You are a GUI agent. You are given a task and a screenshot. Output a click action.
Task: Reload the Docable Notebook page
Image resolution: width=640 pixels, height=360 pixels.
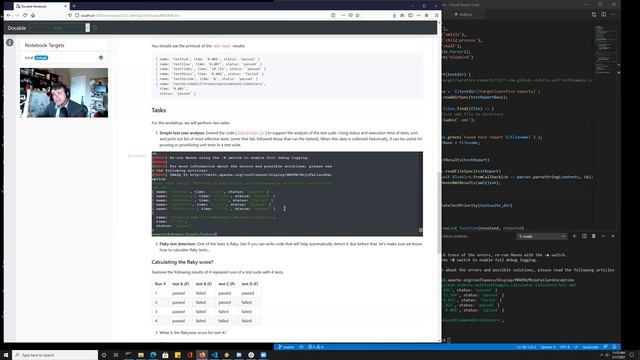25,15
